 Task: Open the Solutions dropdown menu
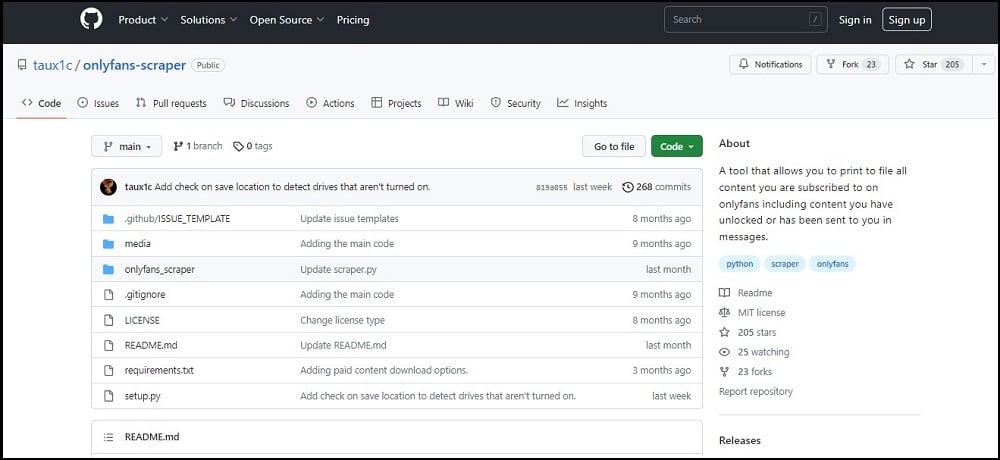pos(209,20)
